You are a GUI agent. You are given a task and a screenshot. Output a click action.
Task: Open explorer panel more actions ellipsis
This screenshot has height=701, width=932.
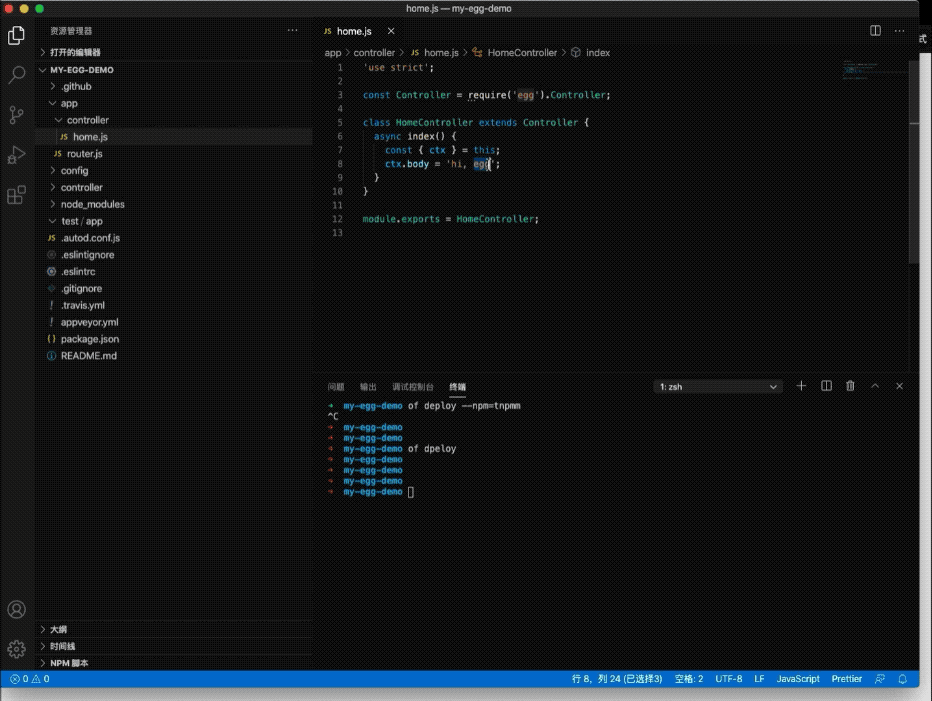(292, 30)
